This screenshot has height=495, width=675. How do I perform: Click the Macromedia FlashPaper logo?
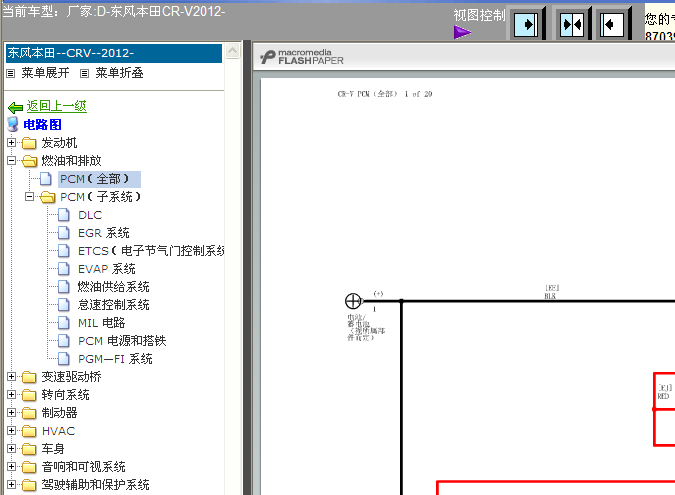point(302,57)
